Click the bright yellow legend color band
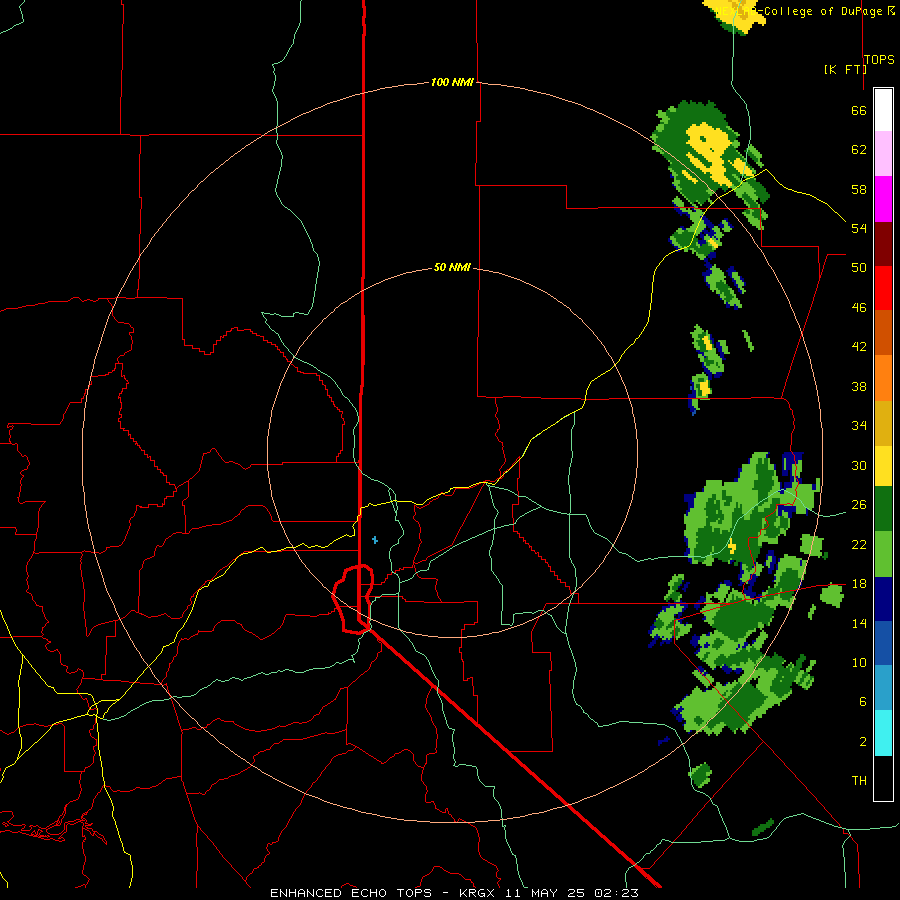900x900 pixels. (x=883, y=465)
